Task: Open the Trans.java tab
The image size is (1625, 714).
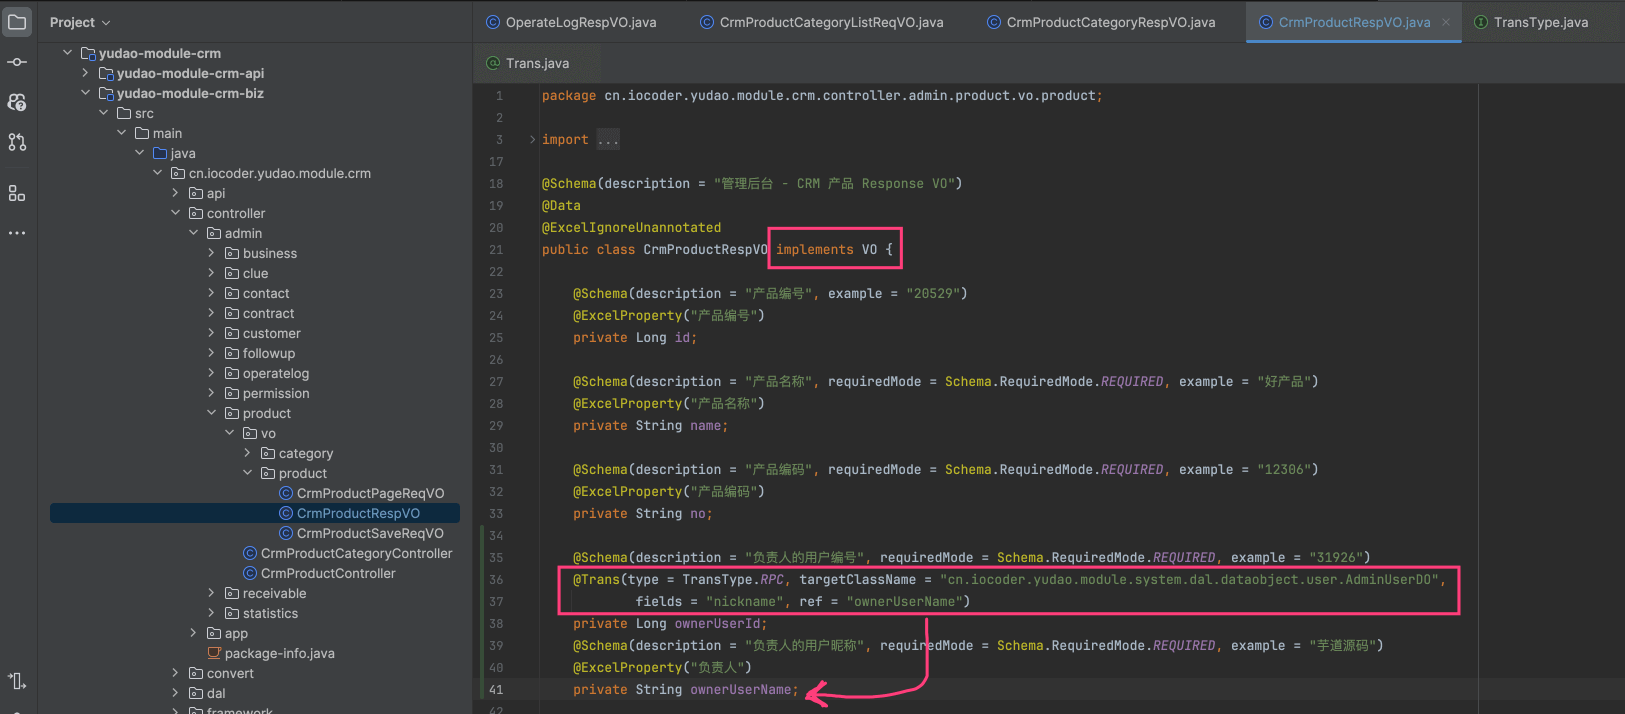Action: pos(537,63)
